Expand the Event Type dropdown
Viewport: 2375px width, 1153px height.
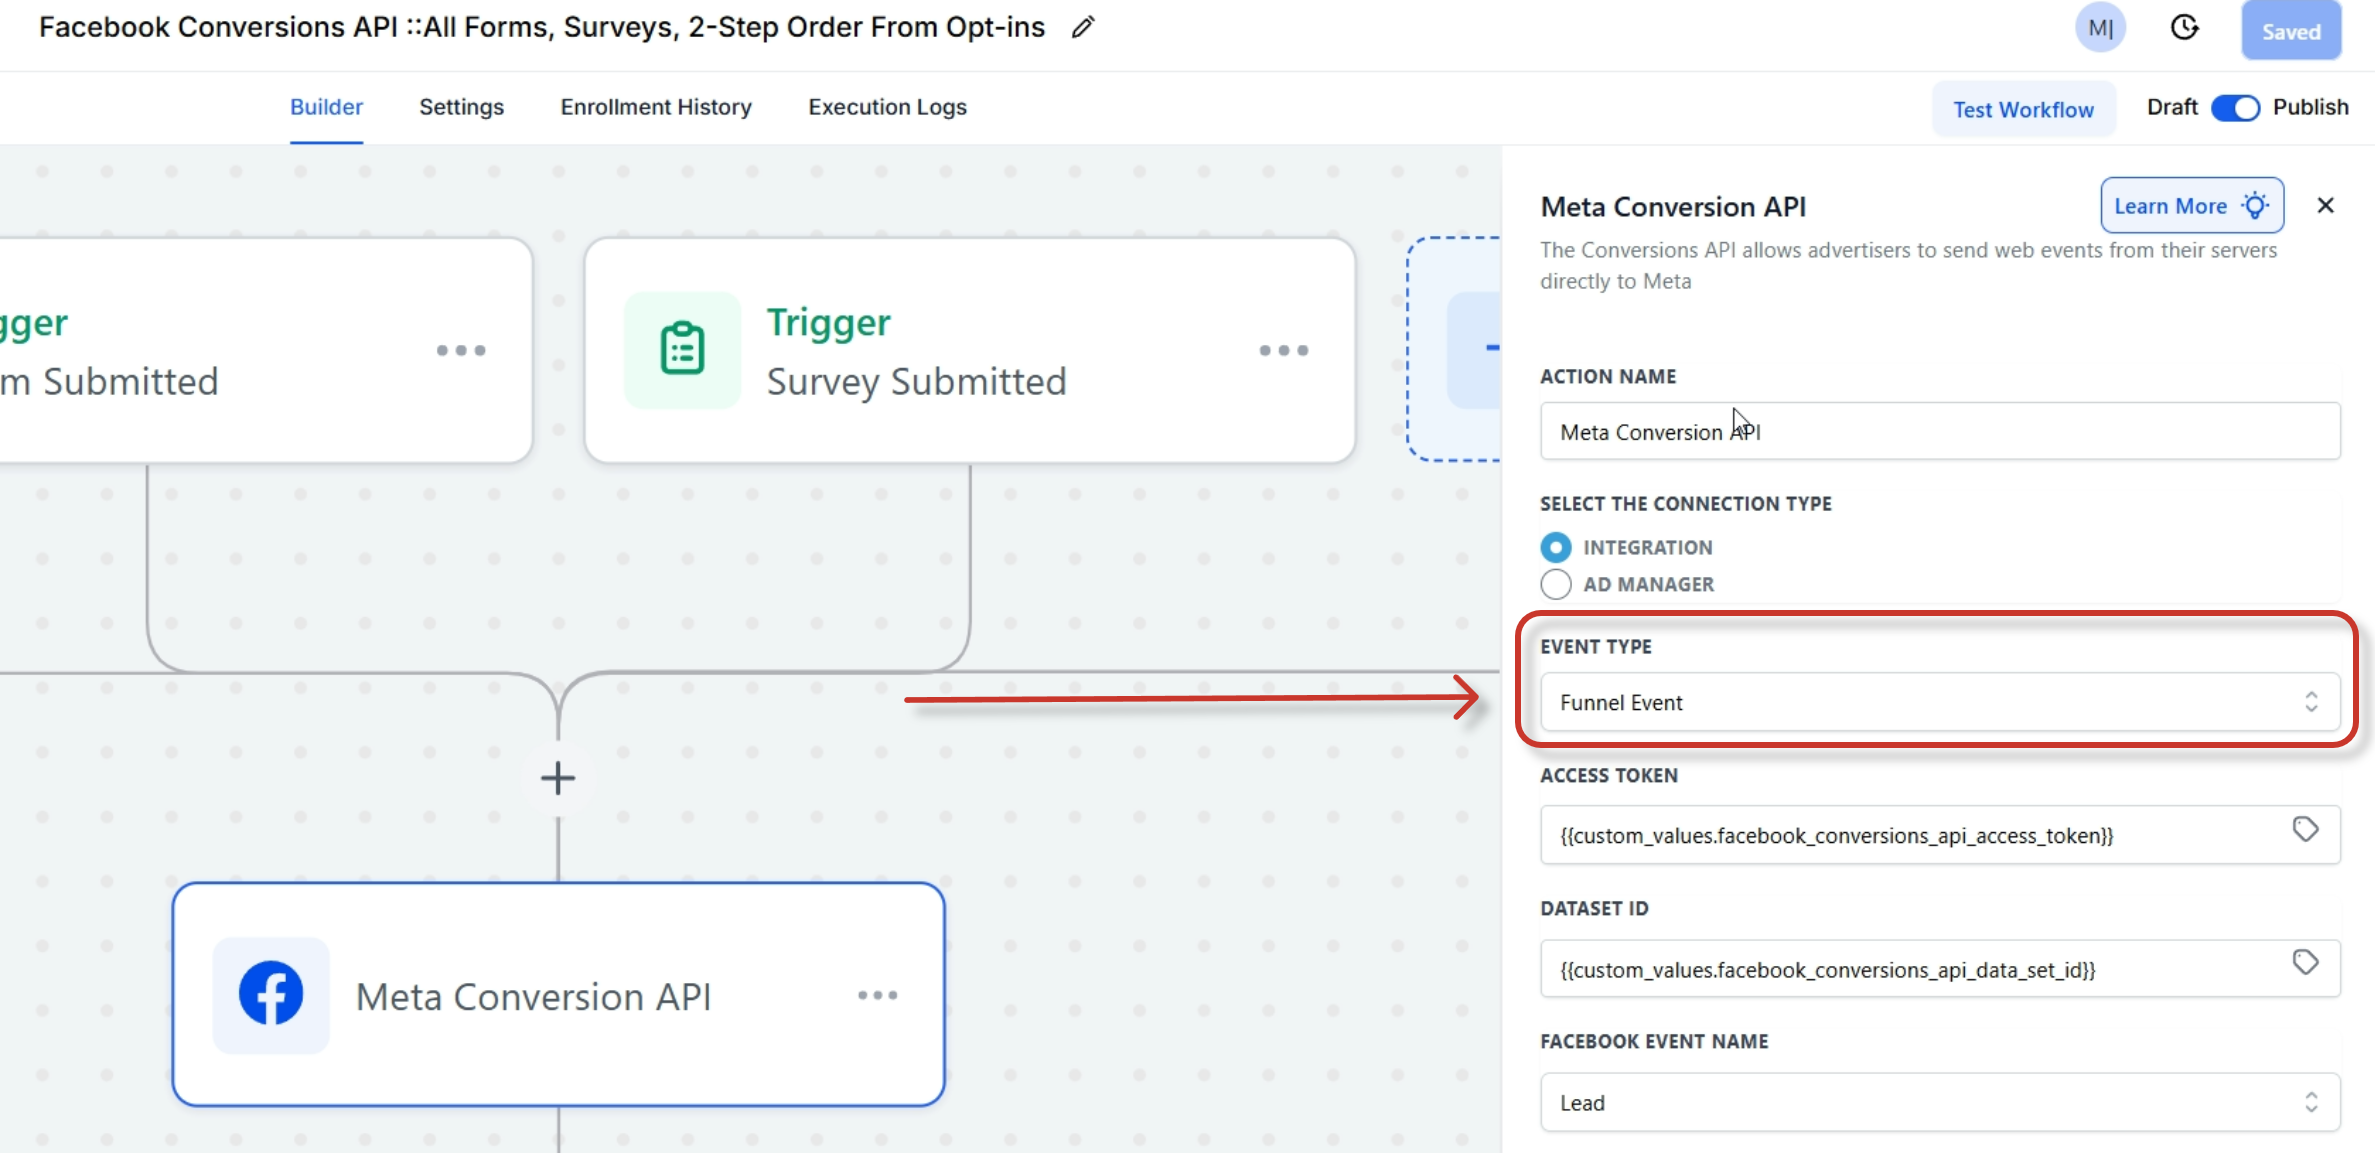point(1939,702)
